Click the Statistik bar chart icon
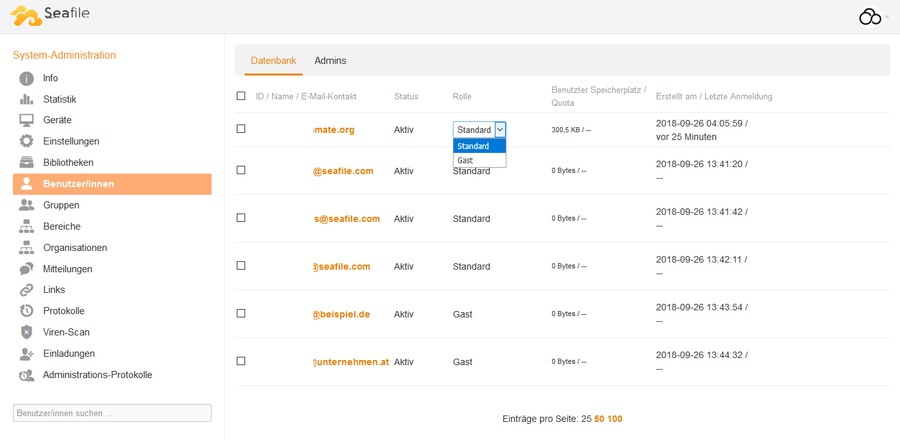900x440 pixels. tap(26, 99)
